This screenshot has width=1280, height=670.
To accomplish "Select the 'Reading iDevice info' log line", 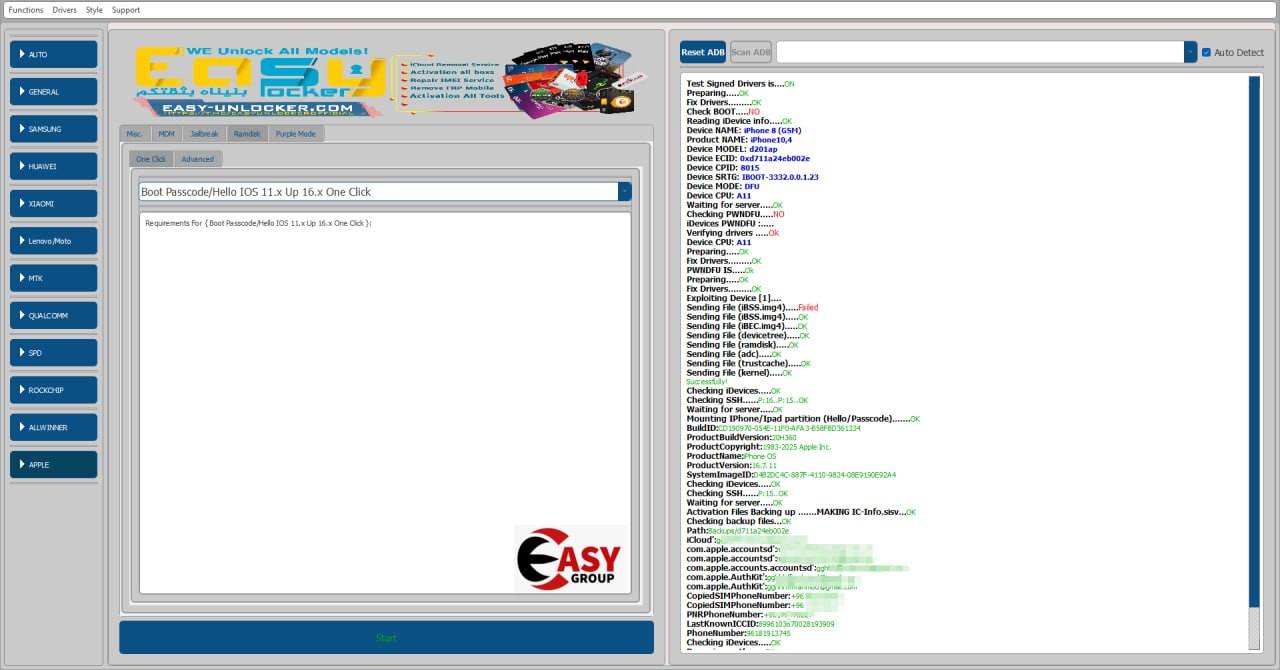I will tap(739, 121).
